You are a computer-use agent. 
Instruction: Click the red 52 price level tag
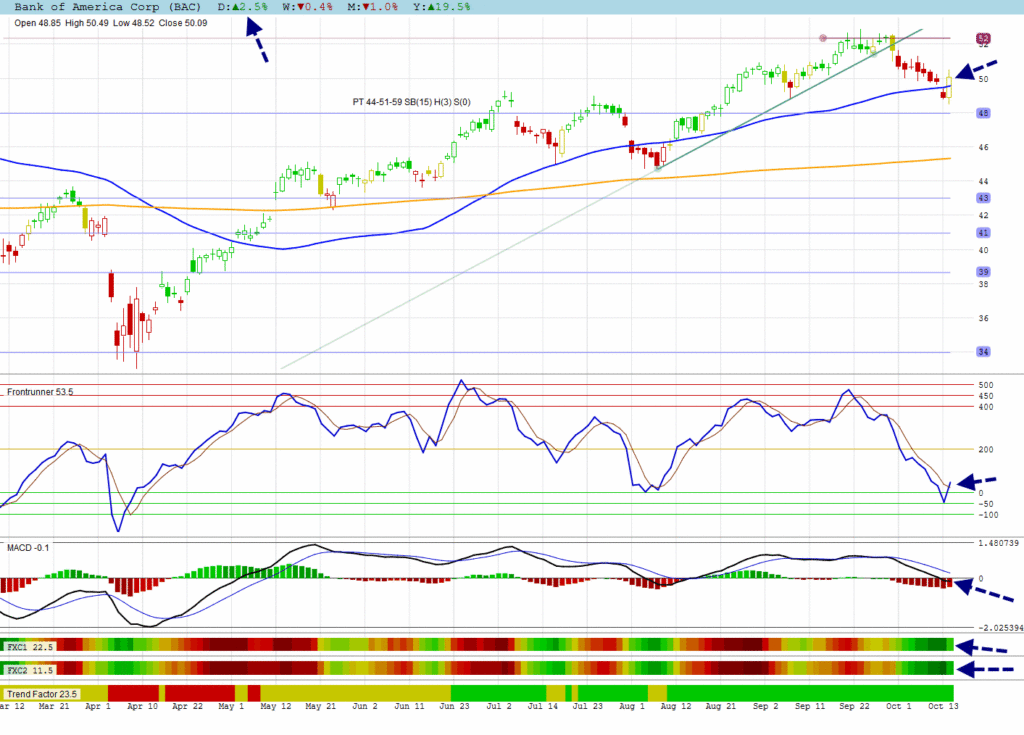(x=983, y=38)
